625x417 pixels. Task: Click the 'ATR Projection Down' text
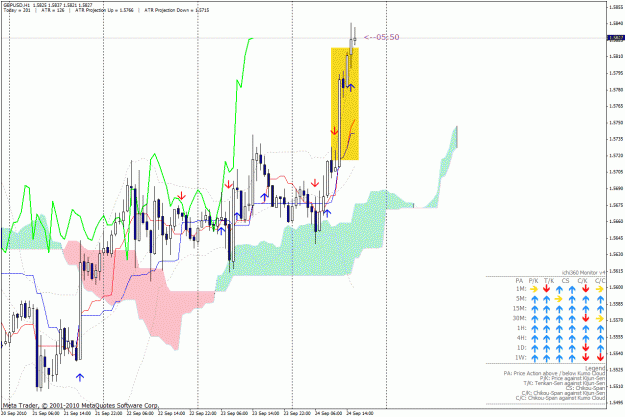(167, 10)
